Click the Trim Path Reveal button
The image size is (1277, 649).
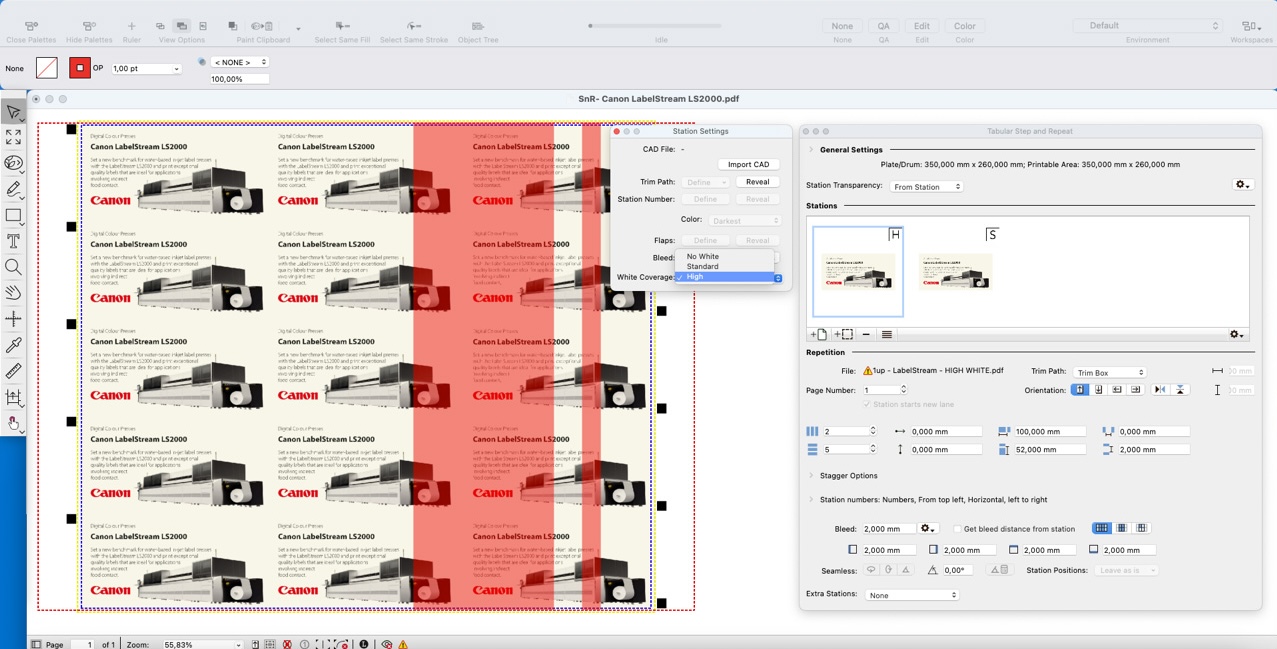[x=757, y=182]
